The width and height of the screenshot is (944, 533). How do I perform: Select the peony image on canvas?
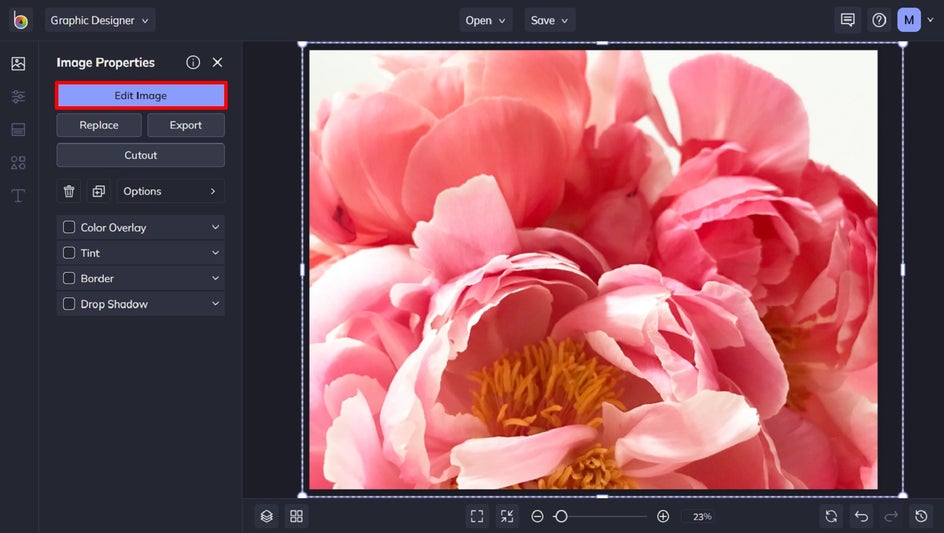point(593,269)
